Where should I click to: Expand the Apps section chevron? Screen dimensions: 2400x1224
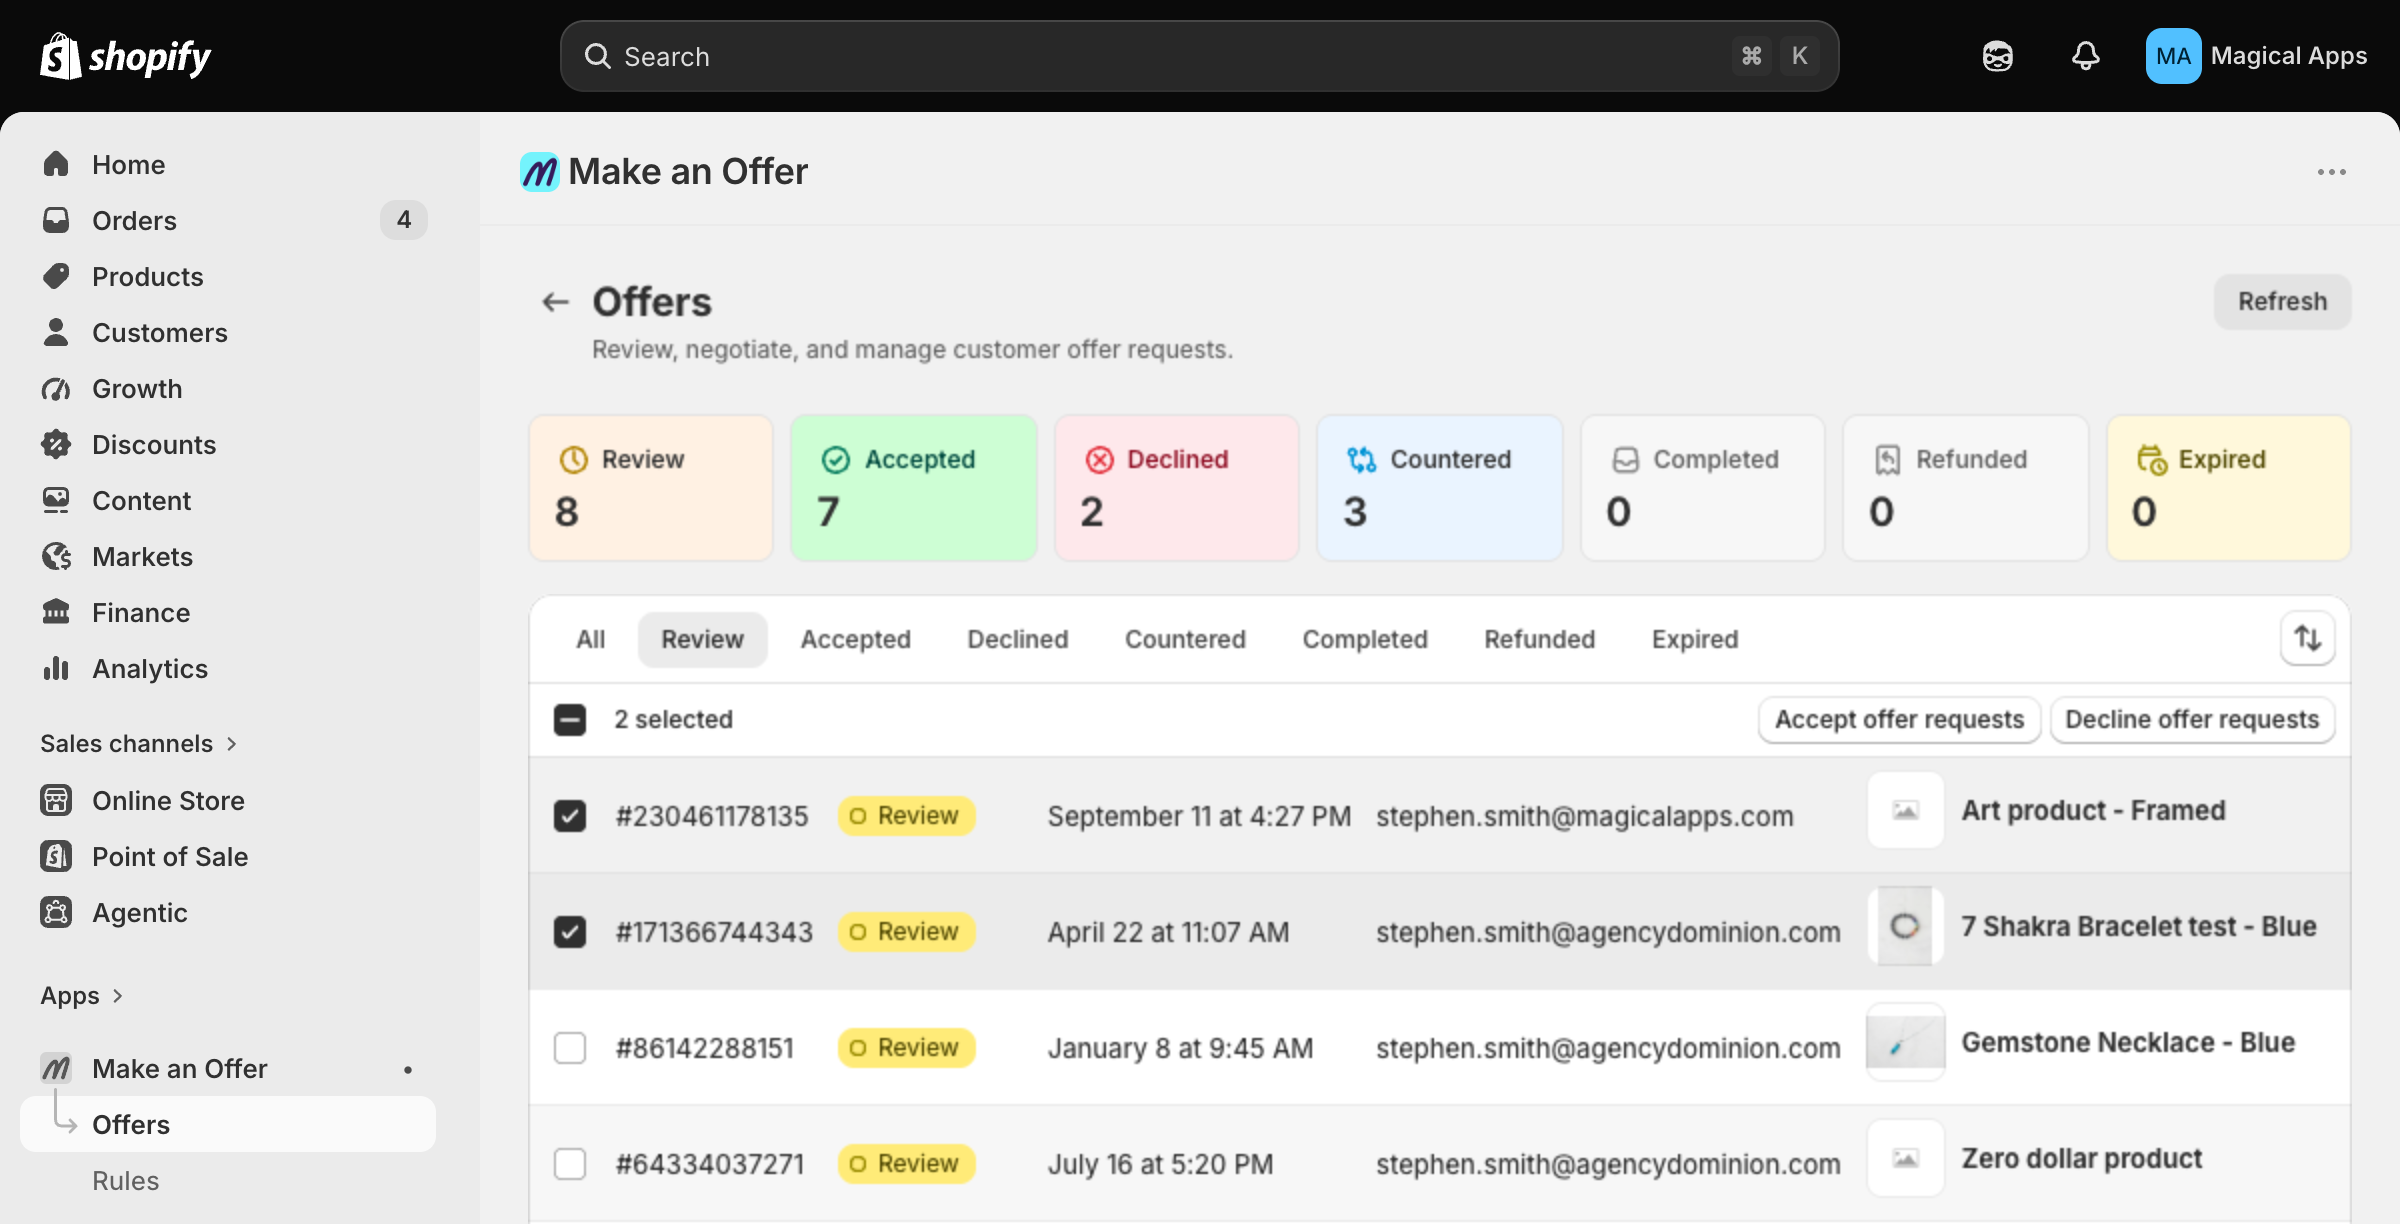coord(117,995)
